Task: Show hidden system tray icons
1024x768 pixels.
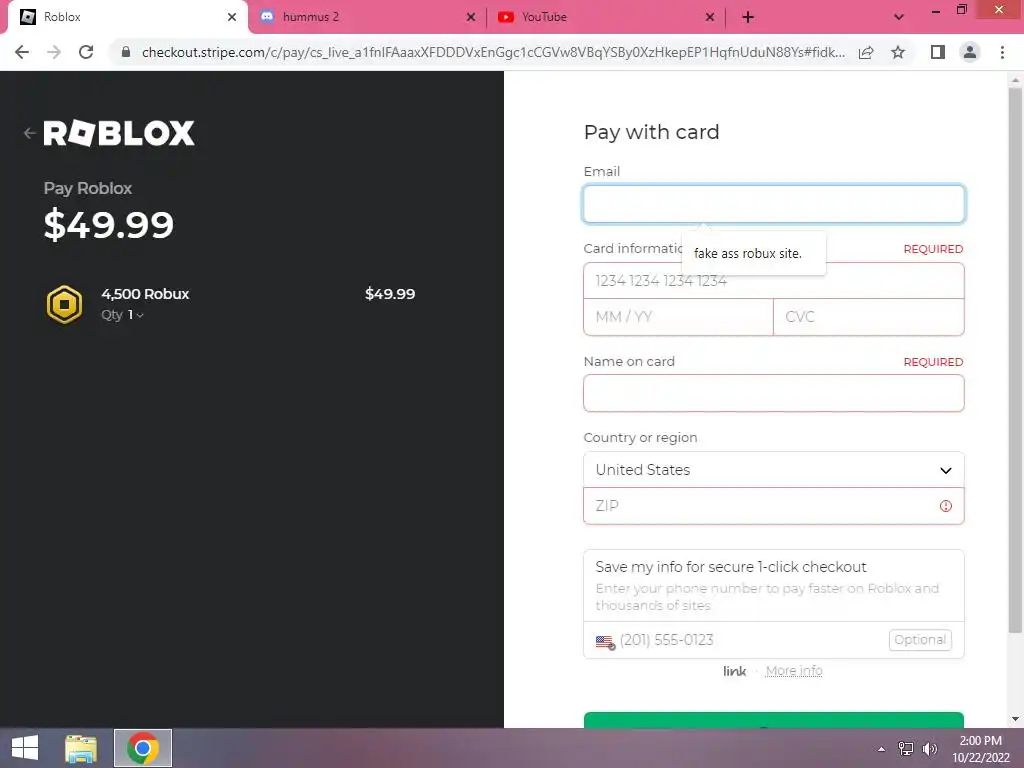Action: pyautogui.click(x=881, y=749)
